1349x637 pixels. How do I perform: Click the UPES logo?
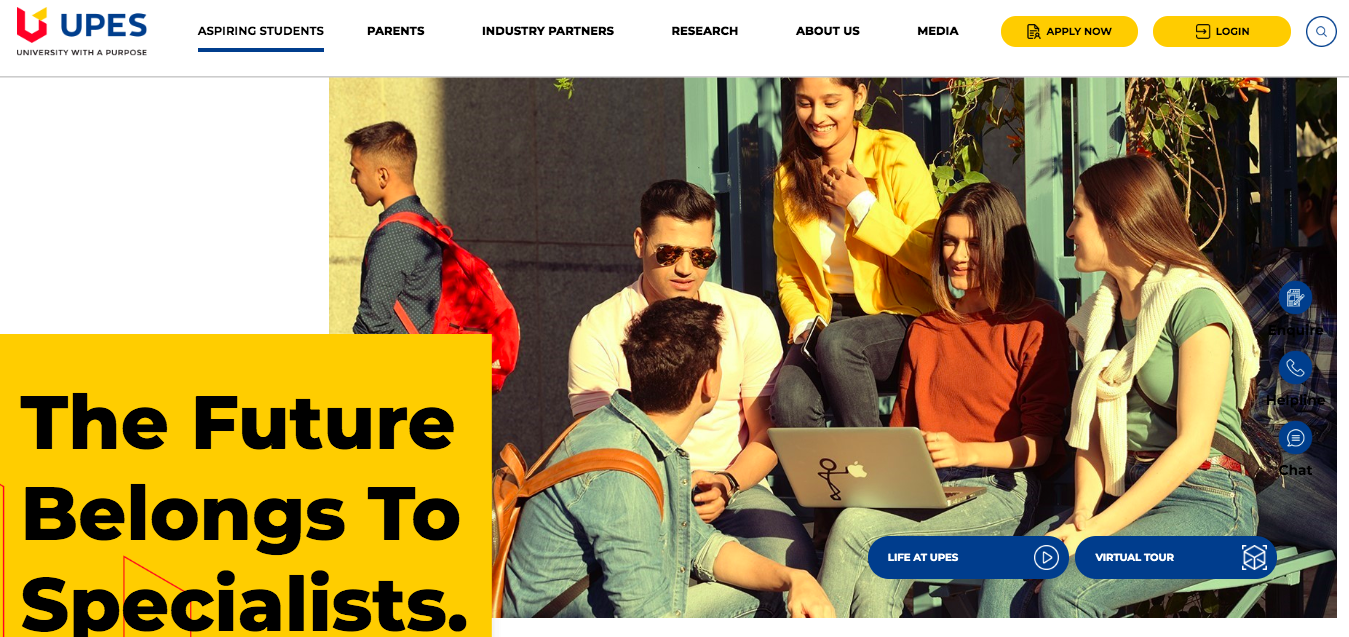(x=82, y=31)
